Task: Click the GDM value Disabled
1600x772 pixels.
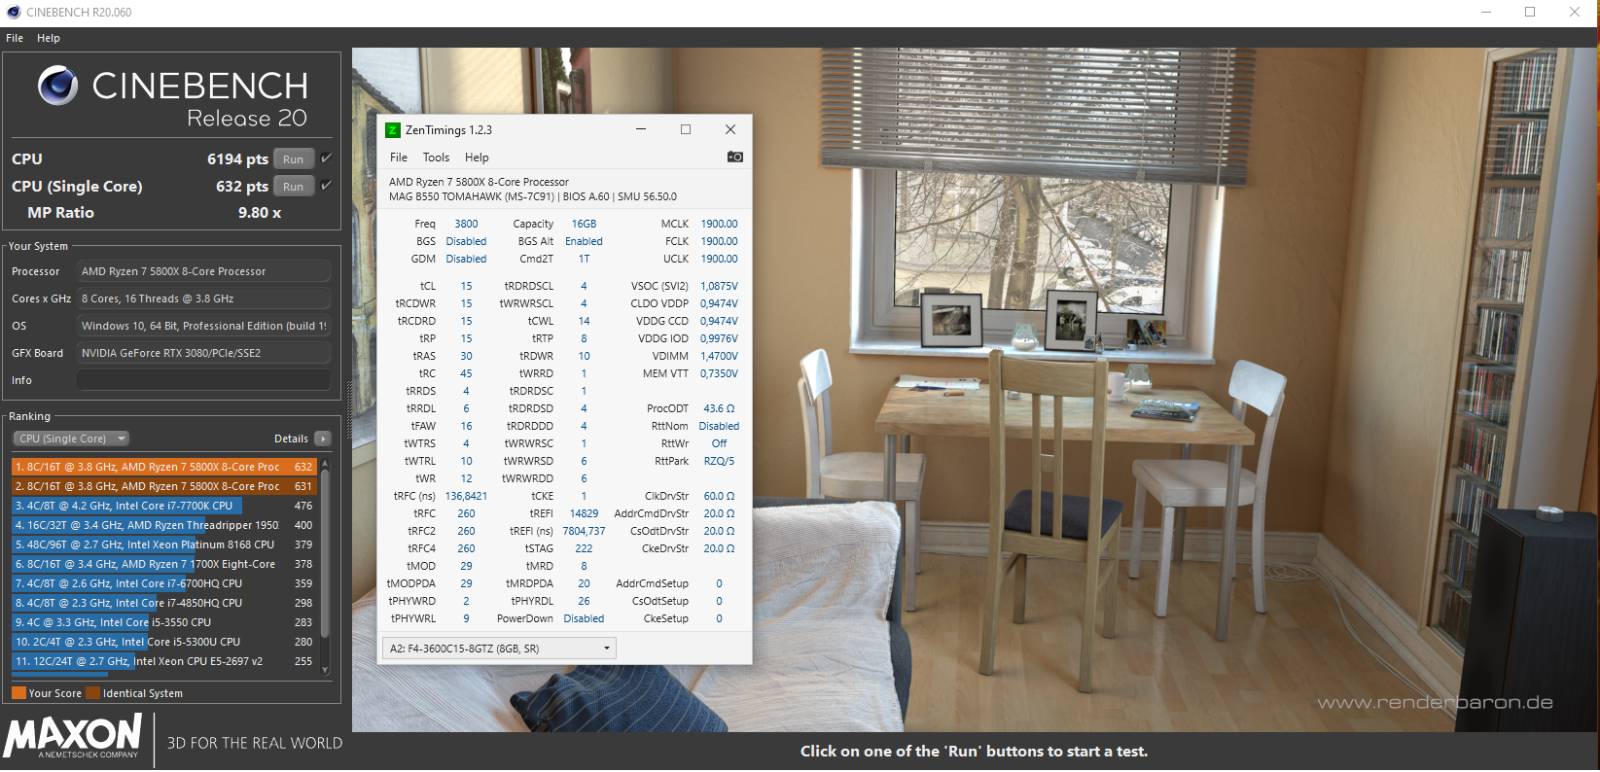Action: pyautogui.click(x=466, y=259)
